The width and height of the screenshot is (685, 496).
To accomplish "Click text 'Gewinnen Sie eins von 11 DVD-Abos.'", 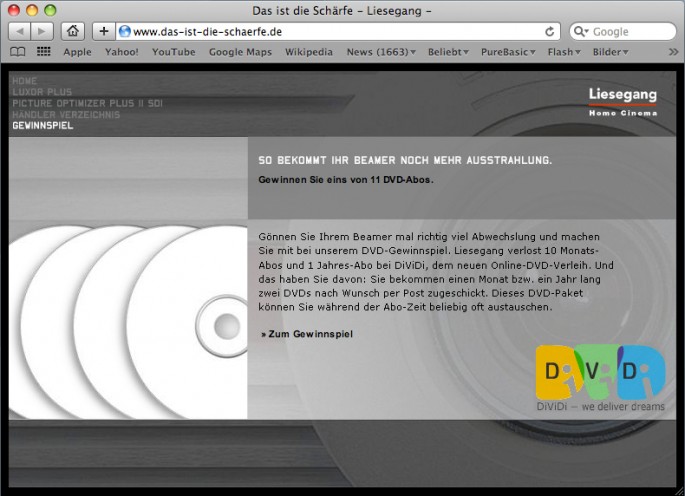I will [x=346, y=180].
